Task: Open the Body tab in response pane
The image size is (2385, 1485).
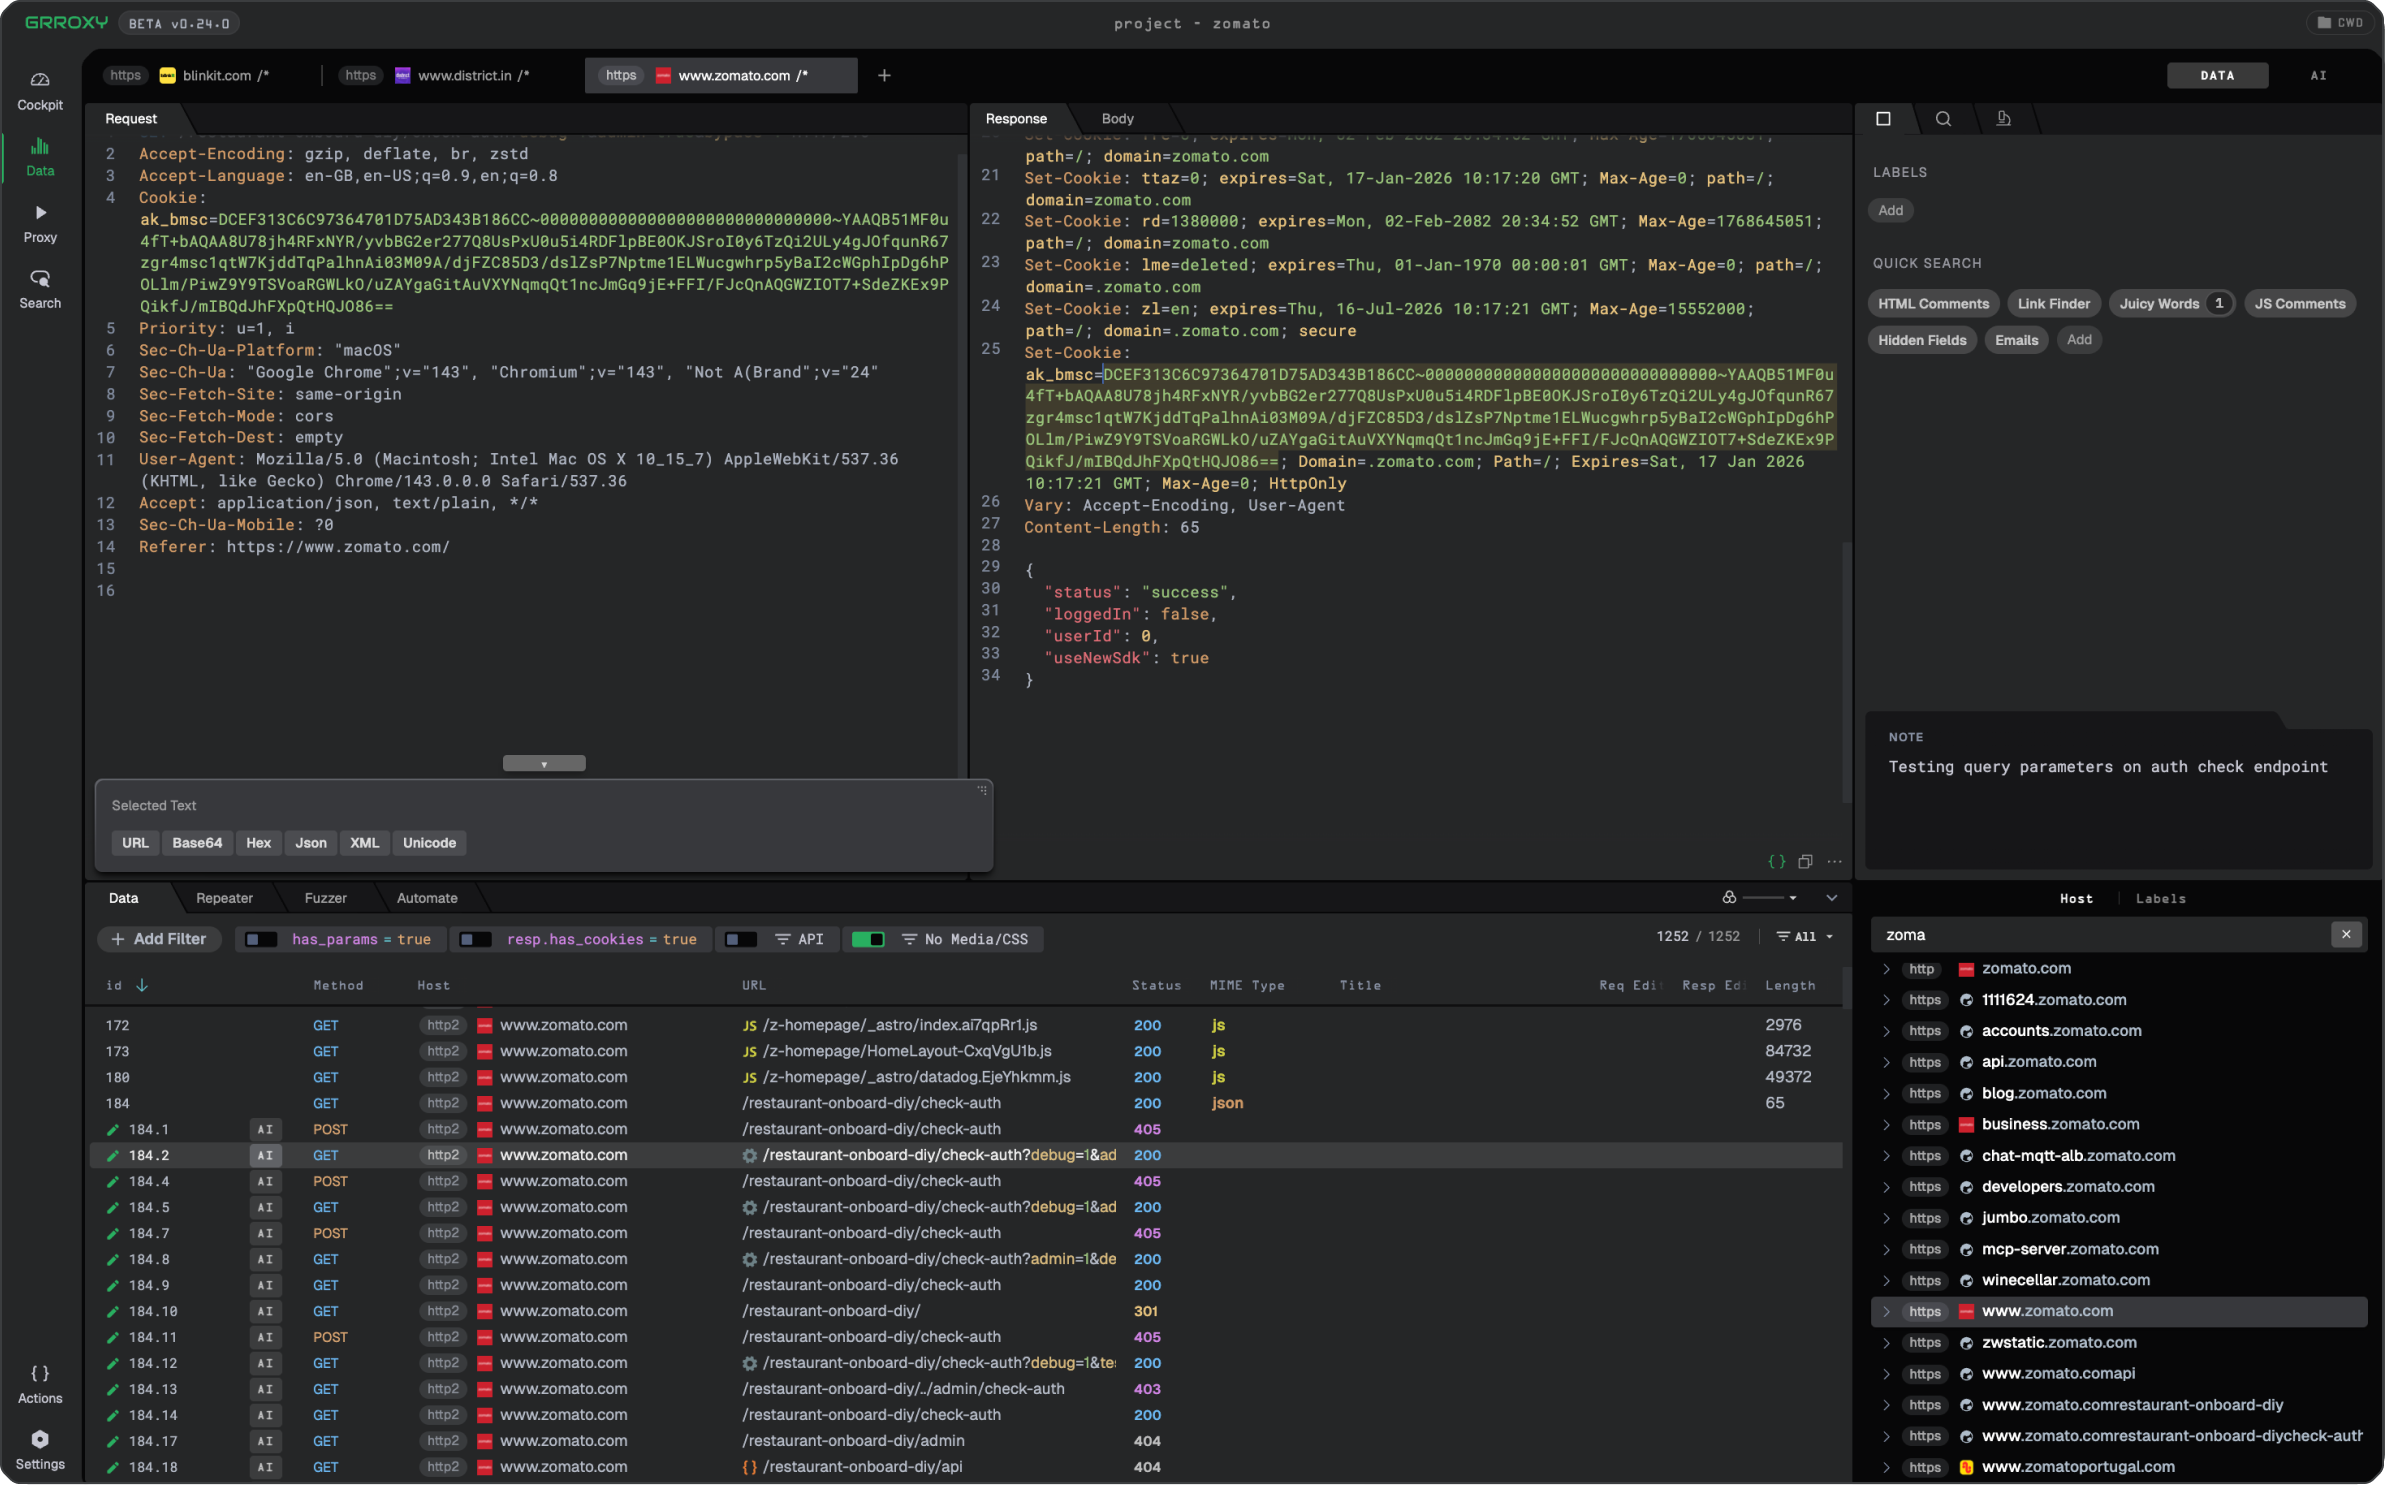Action: pyautogui.click(x=1116, y=118)
